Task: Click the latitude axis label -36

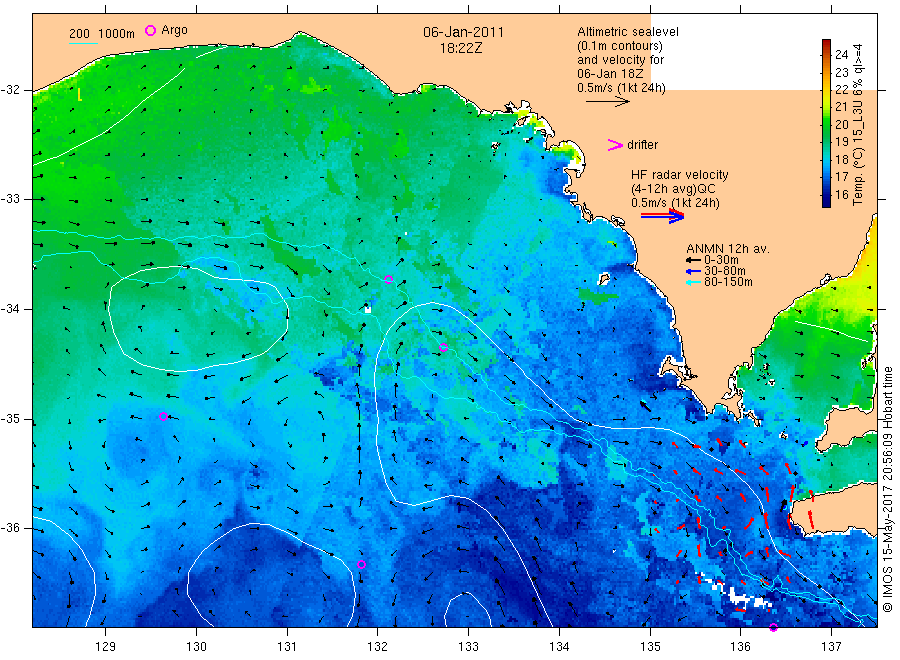Action: (10, 528)
